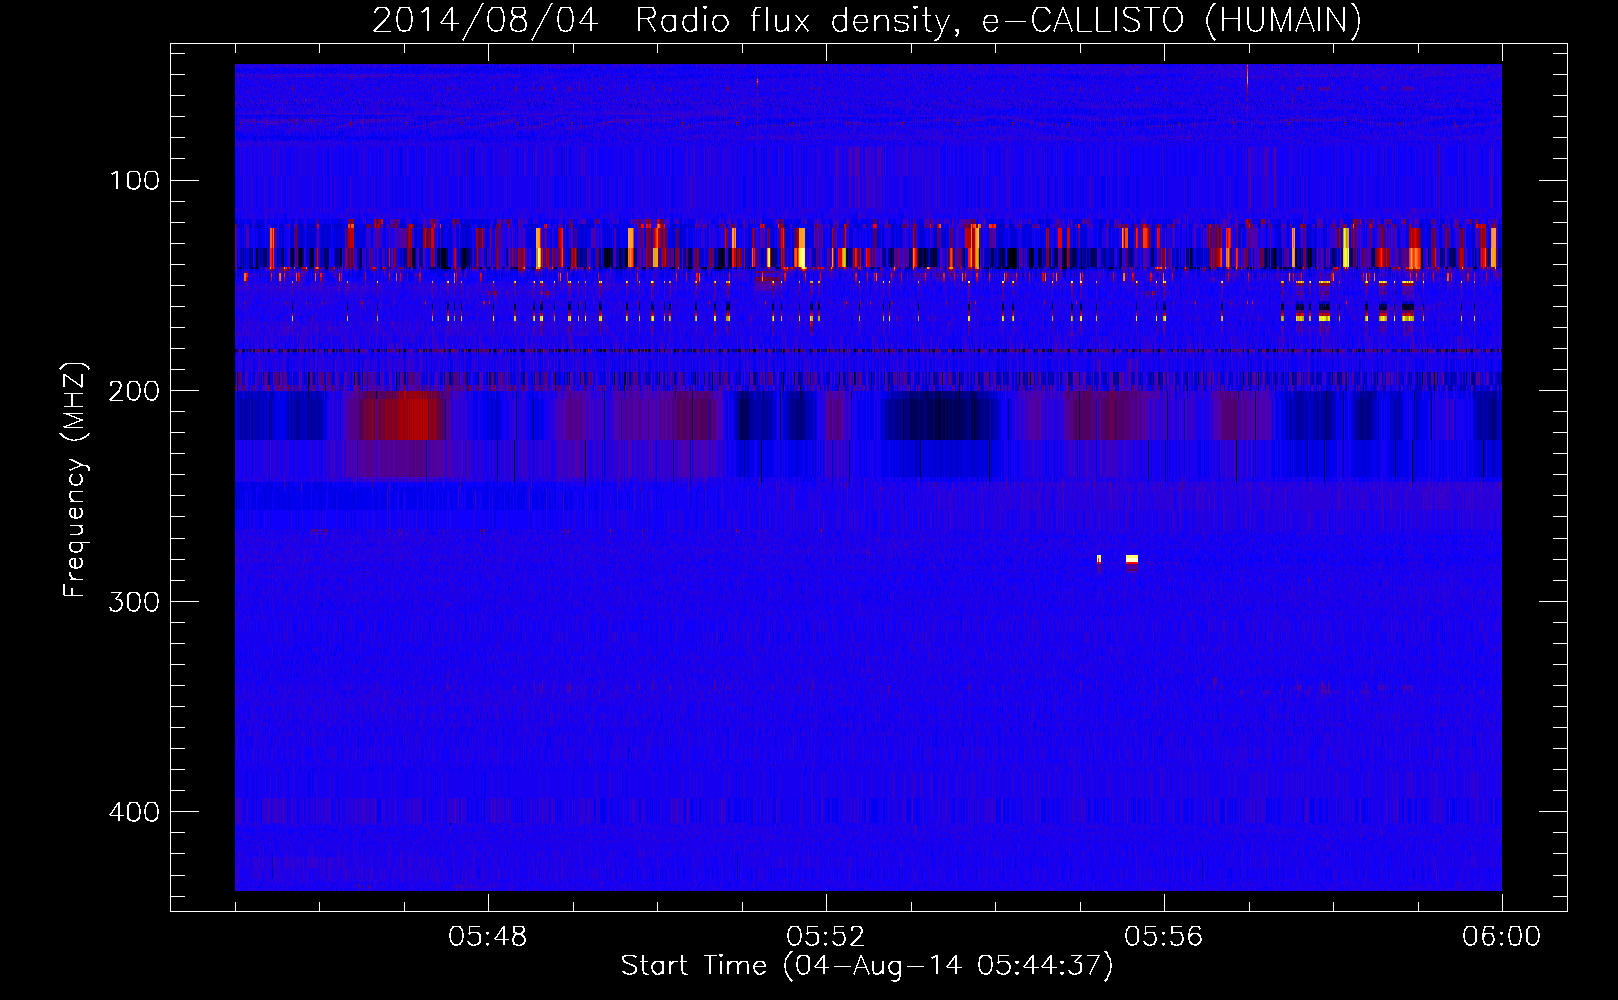This screenshot has height=1000, width=1618.
Task: Click the 'Start Time (04-Aug-14 05:44:37)' label
Action: 867,966
